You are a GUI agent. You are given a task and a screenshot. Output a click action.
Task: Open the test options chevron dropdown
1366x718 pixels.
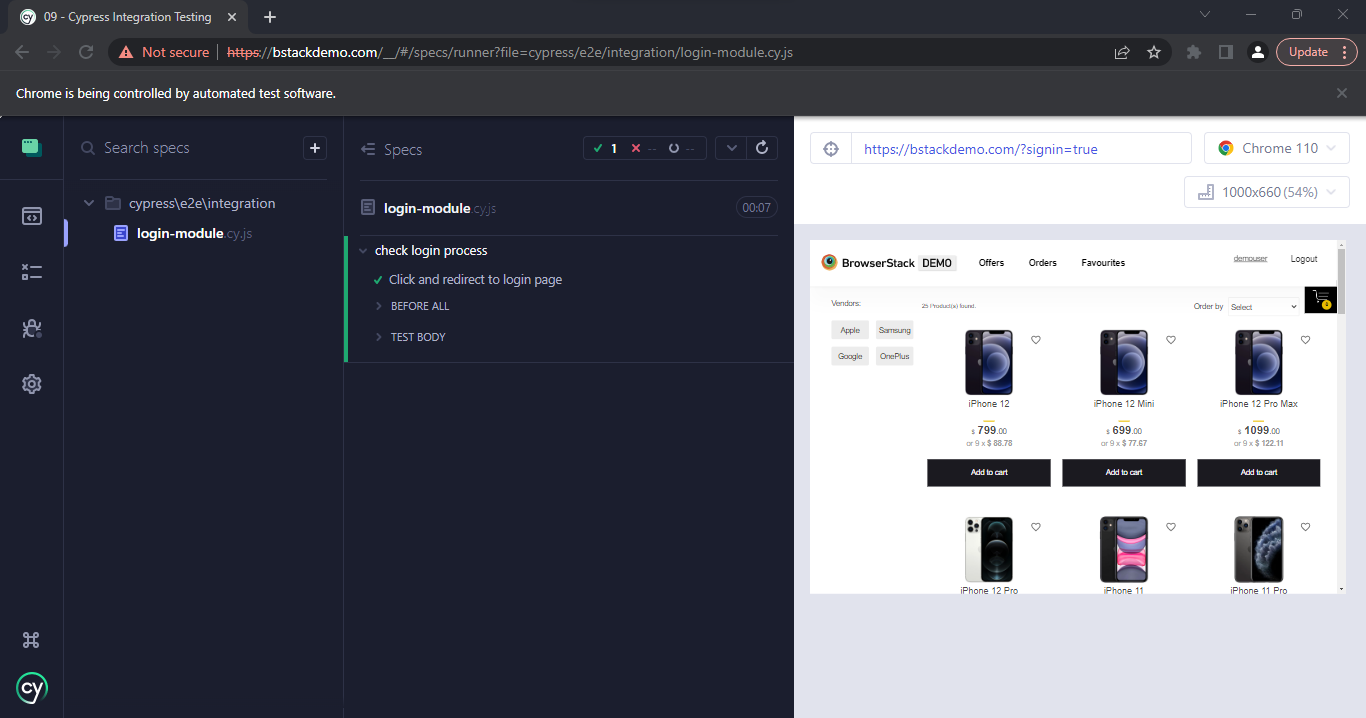(732, 148)
